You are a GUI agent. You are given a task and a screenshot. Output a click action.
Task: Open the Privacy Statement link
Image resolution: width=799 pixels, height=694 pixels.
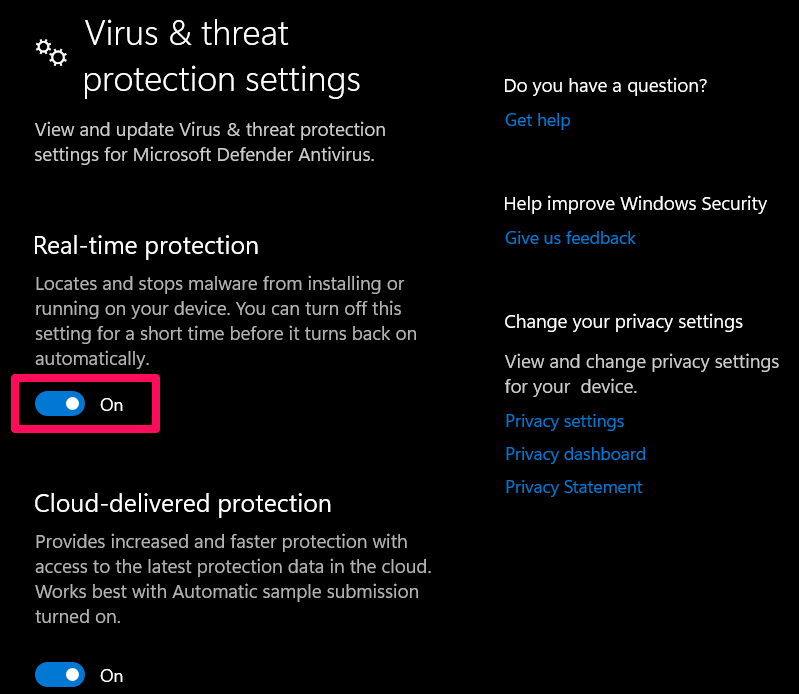coord(573,487)
